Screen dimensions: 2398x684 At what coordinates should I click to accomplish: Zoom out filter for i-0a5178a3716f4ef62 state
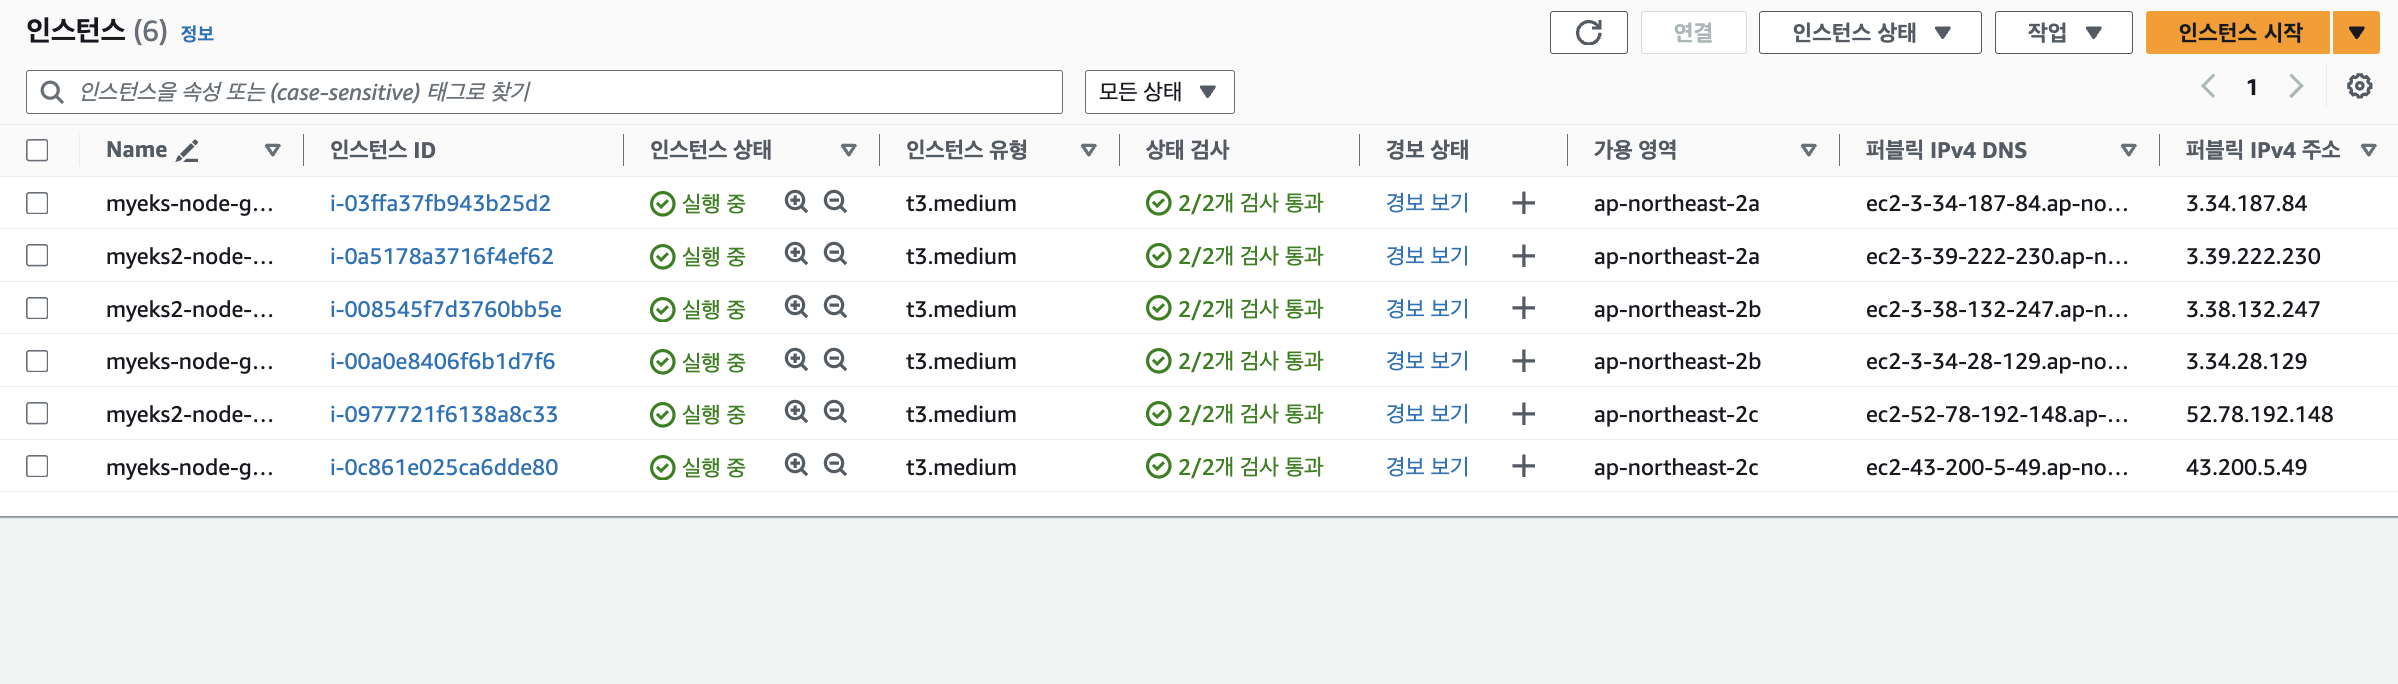pyautogui.click(x=835, y=254)
